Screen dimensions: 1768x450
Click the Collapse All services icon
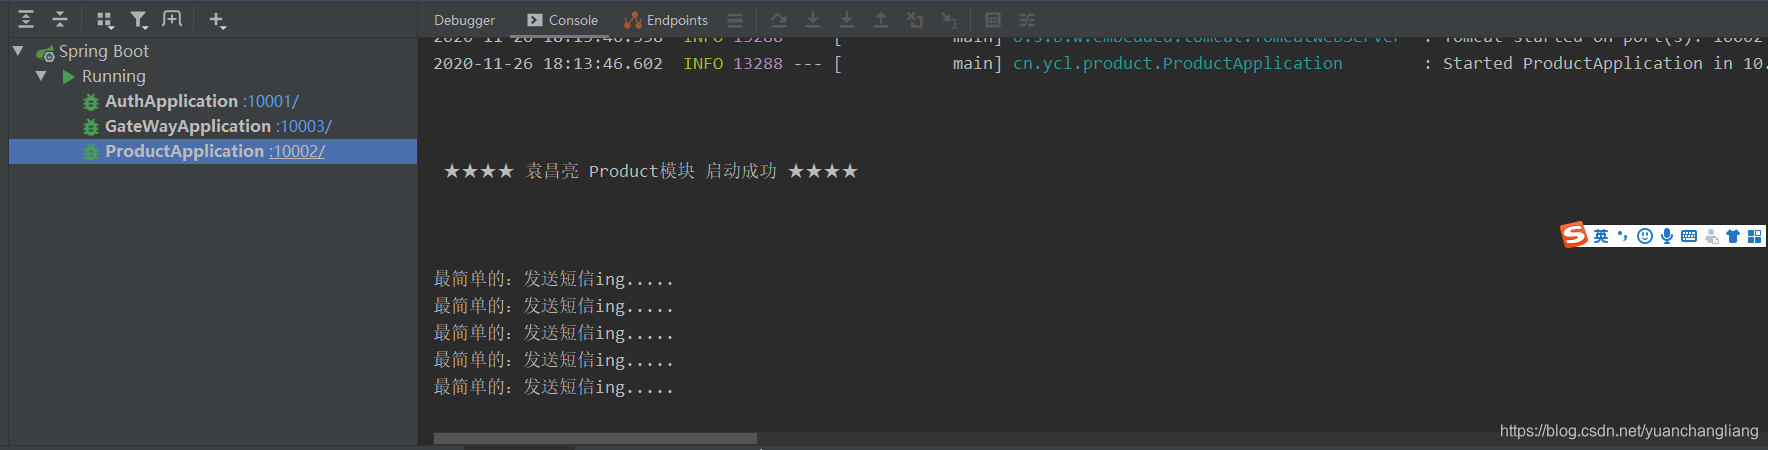(60, 19)
